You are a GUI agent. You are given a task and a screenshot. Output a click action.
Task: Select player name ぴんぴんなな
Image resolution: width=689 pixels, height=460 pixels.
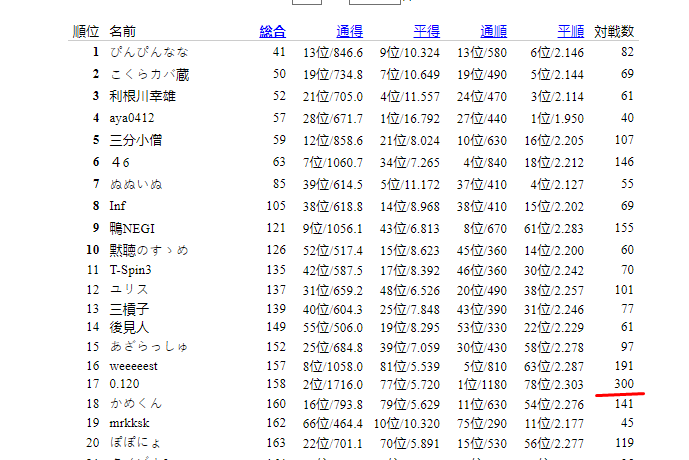point(149,52)
